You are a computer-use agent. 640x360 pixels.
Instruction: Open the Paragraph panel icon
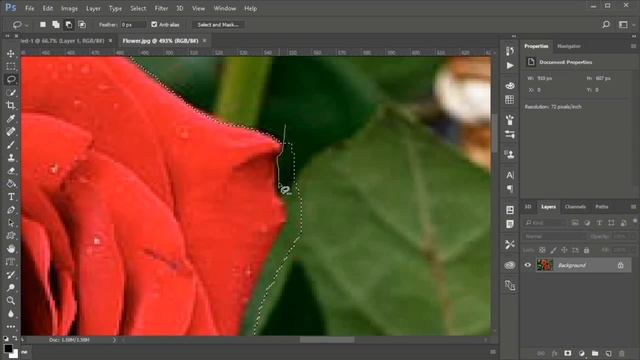pyautogui.click(x=510, y=189)
